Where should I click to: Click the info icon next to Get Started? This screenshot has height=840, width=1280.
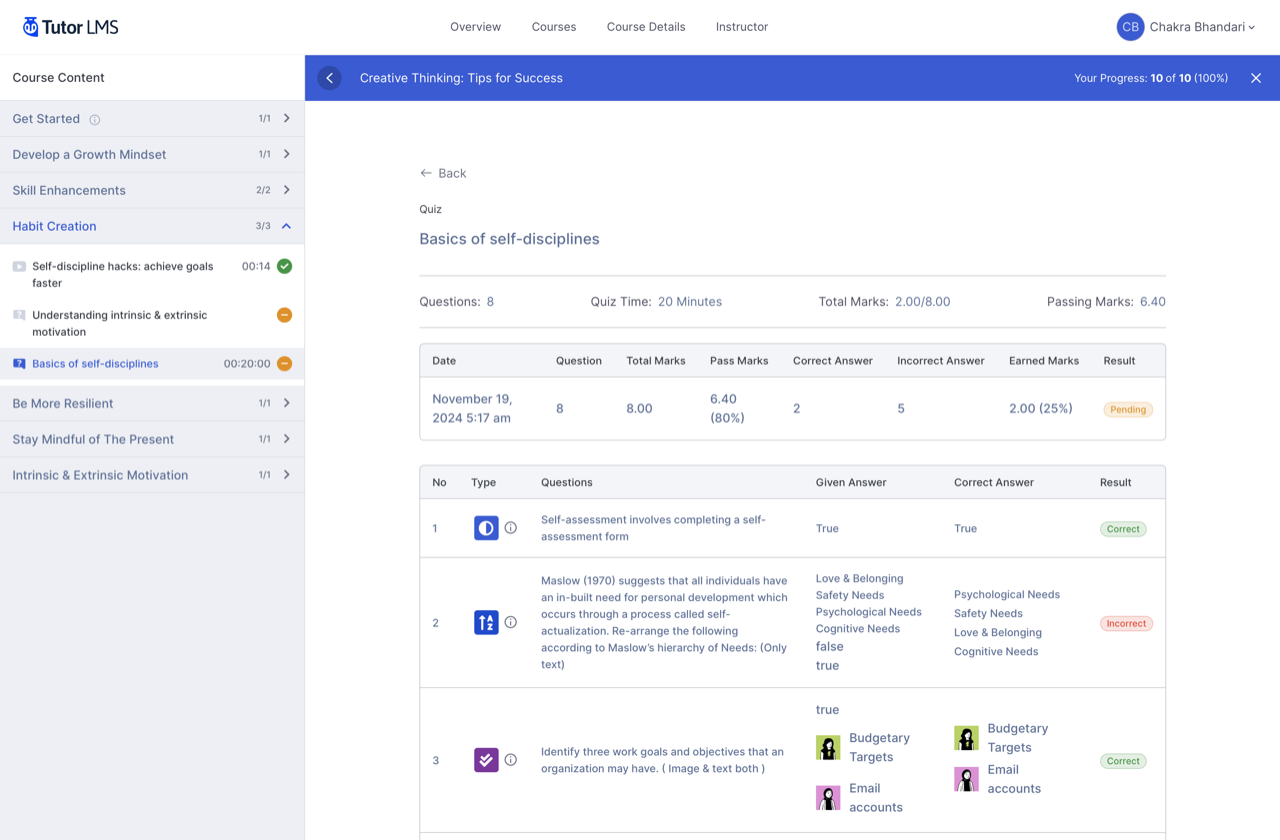click(x=94, y=118)
